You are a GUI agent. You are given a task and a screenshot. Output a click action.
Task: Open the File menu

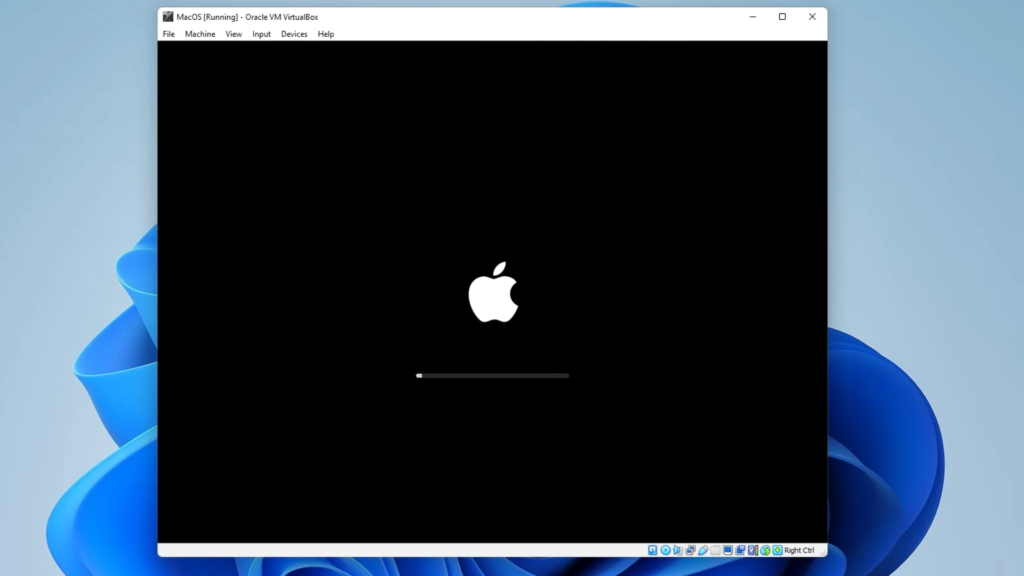pos(168,34)
